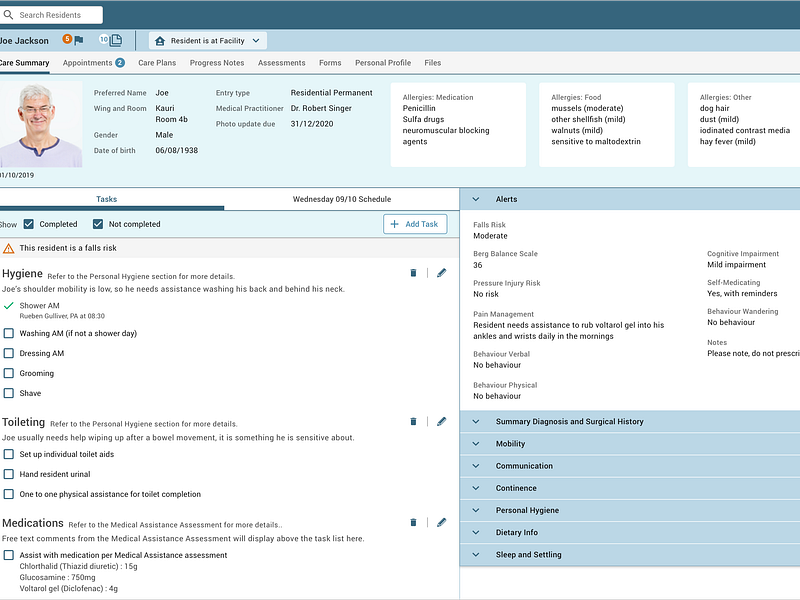Viewport: 800px width, 600px height.
Task: Click 'Glucosamine : 750mg' medication line
Action: [57, 577]
